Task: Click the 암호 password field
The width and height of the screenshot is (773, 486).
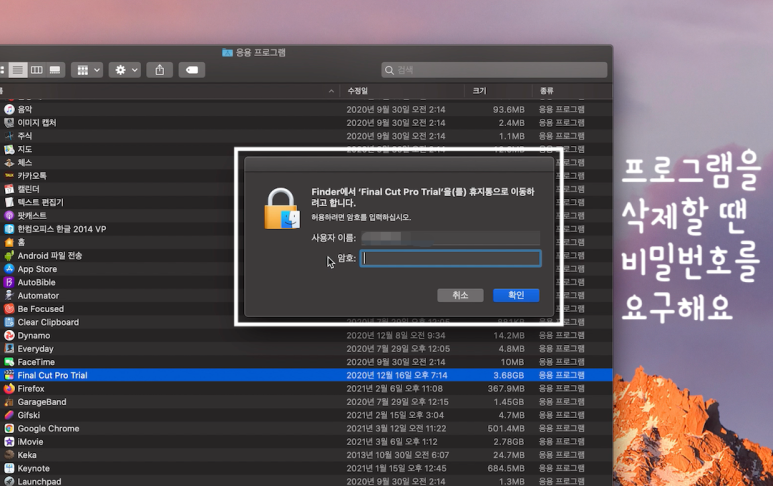Action: pyautogui.click(x=451, y=258)
